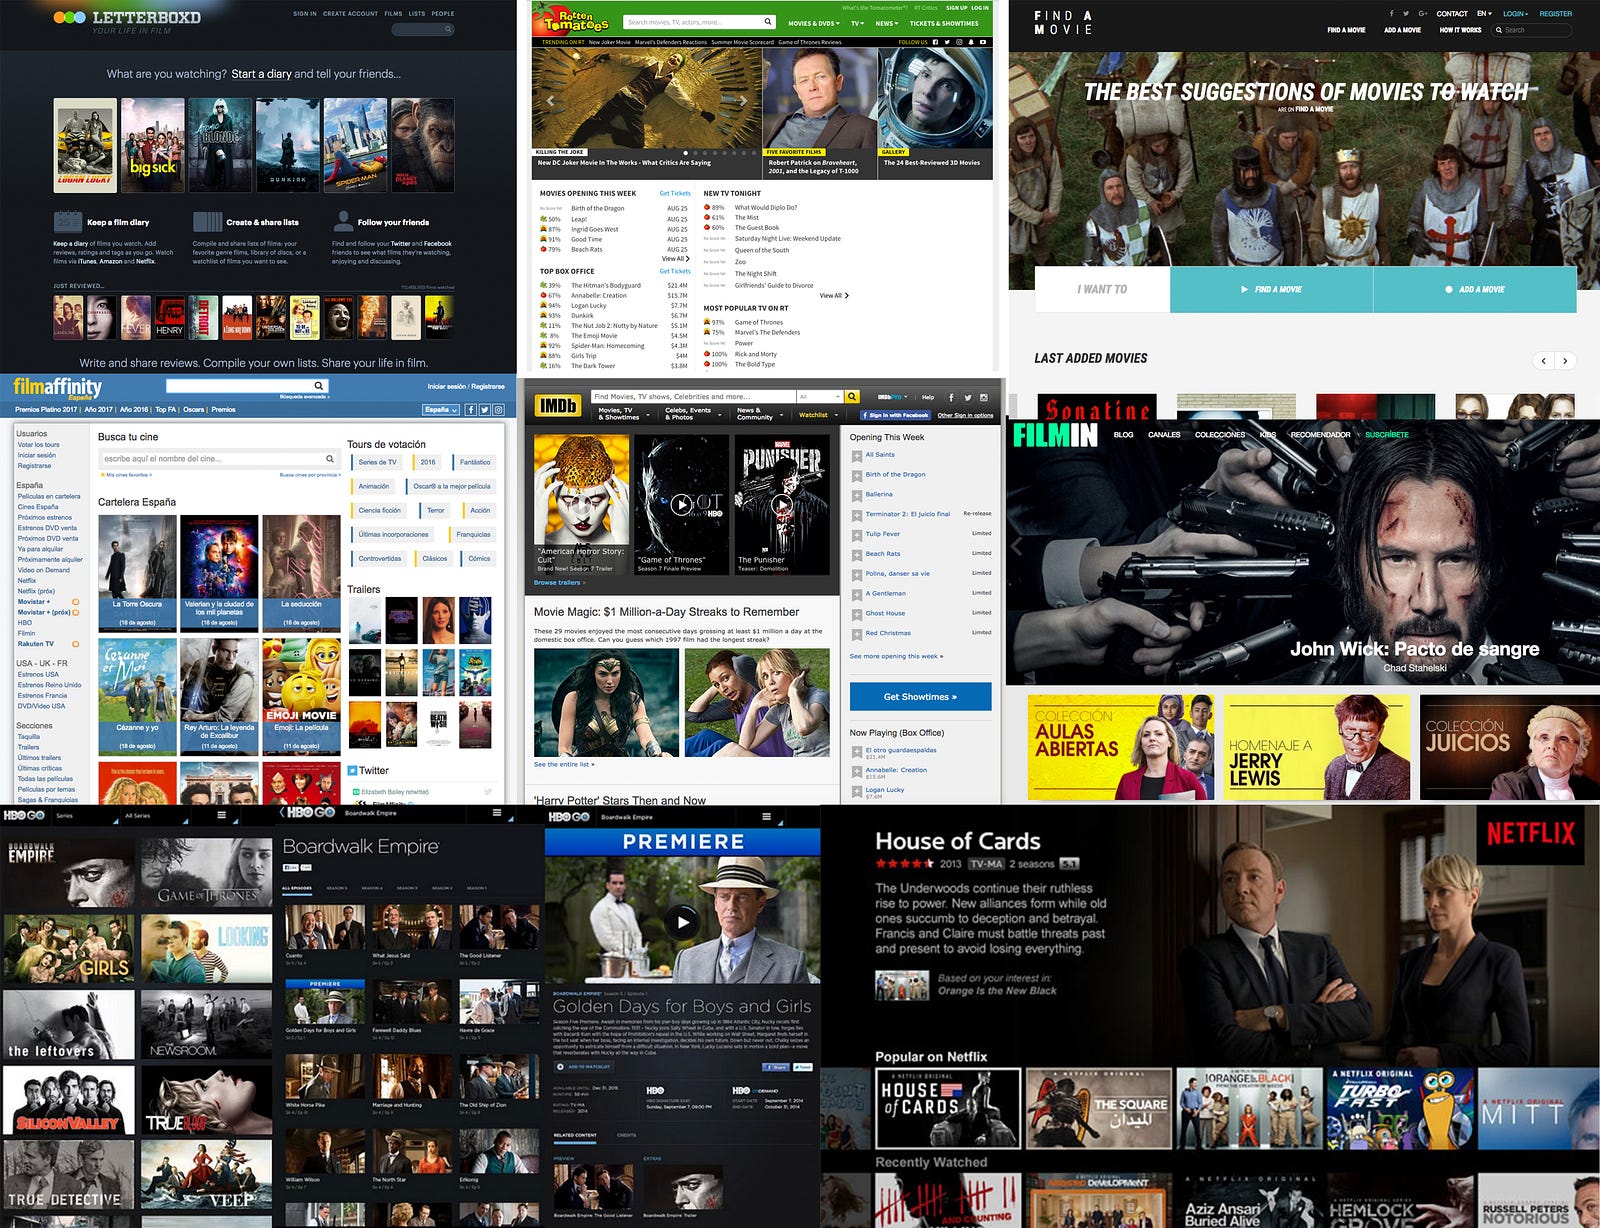
Task: Open the EN language dropdown on Find A Movie
Action: [x=1484, y=14]
